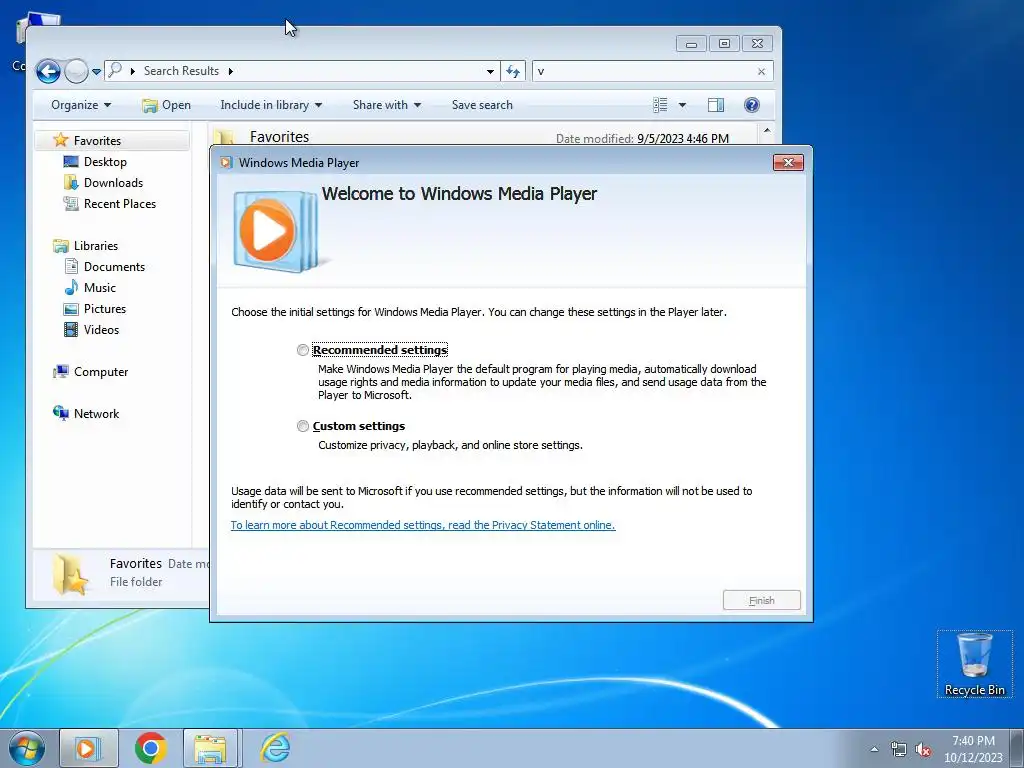Click the Network icon in sidebar
The image size is (1024, 768).
[x=61, y=413]
